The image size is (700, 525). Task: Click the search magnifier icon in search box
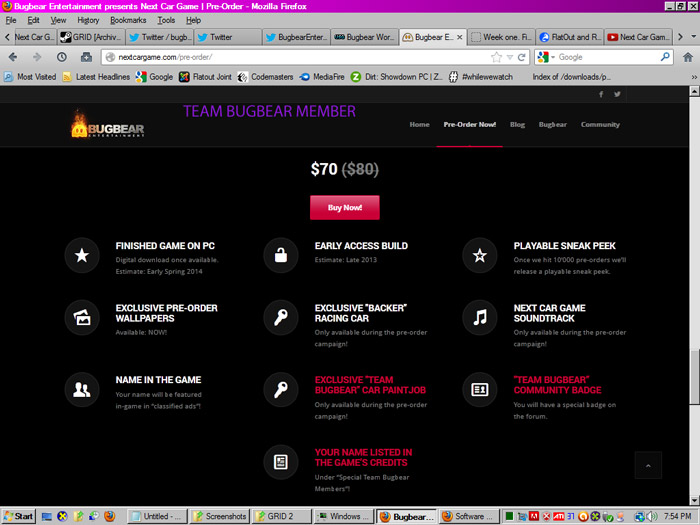pyautogui.click(x=665, y=57)
